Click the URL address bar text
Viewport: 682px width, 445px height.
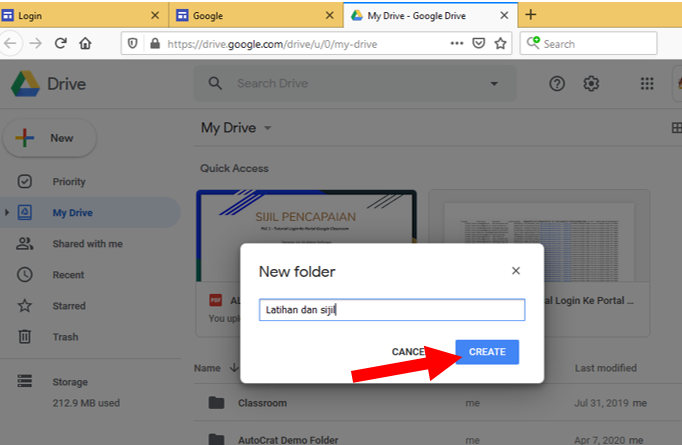[272, 44]
